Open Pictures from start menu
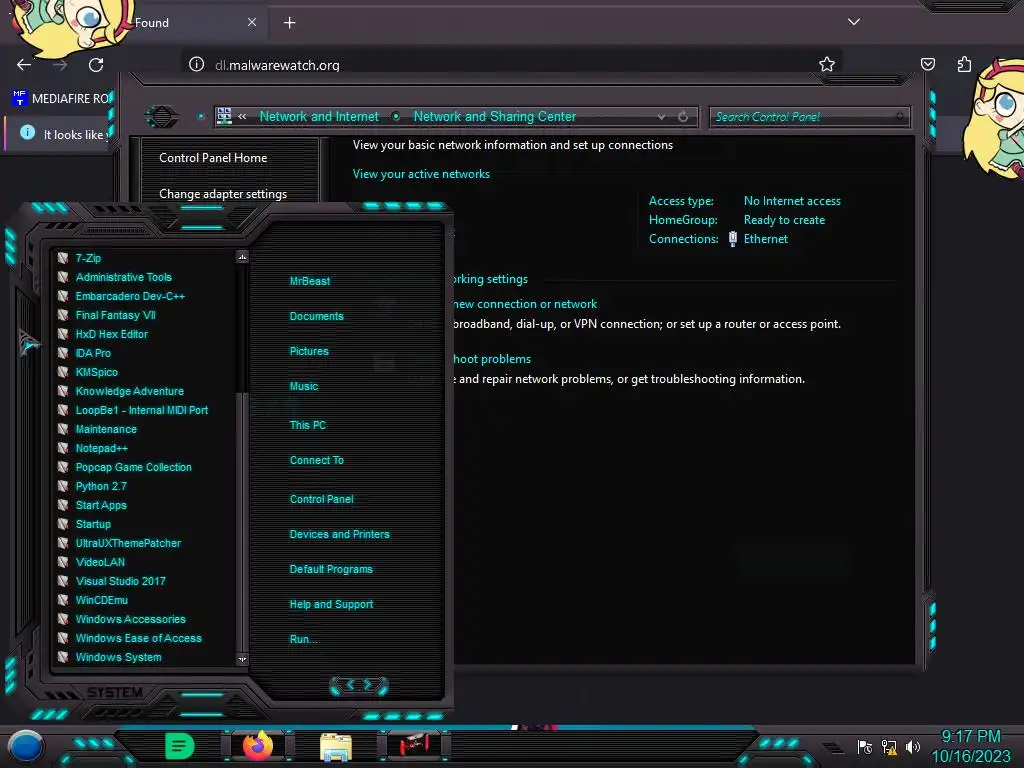 click(309, 351)
